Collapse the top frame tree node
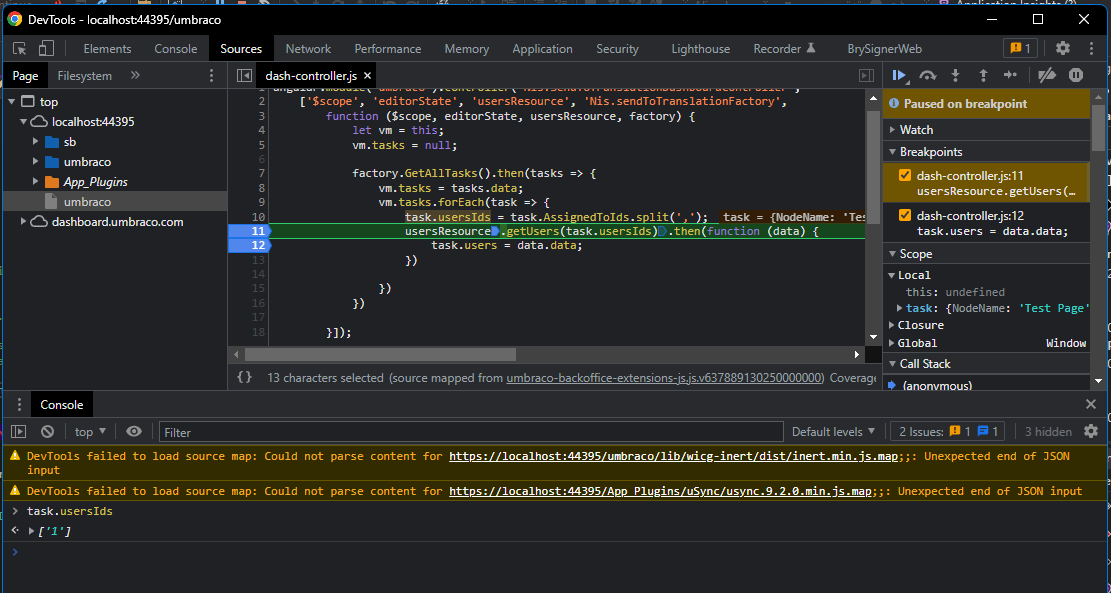1111x593 pixels. click(x=12, y=102)
